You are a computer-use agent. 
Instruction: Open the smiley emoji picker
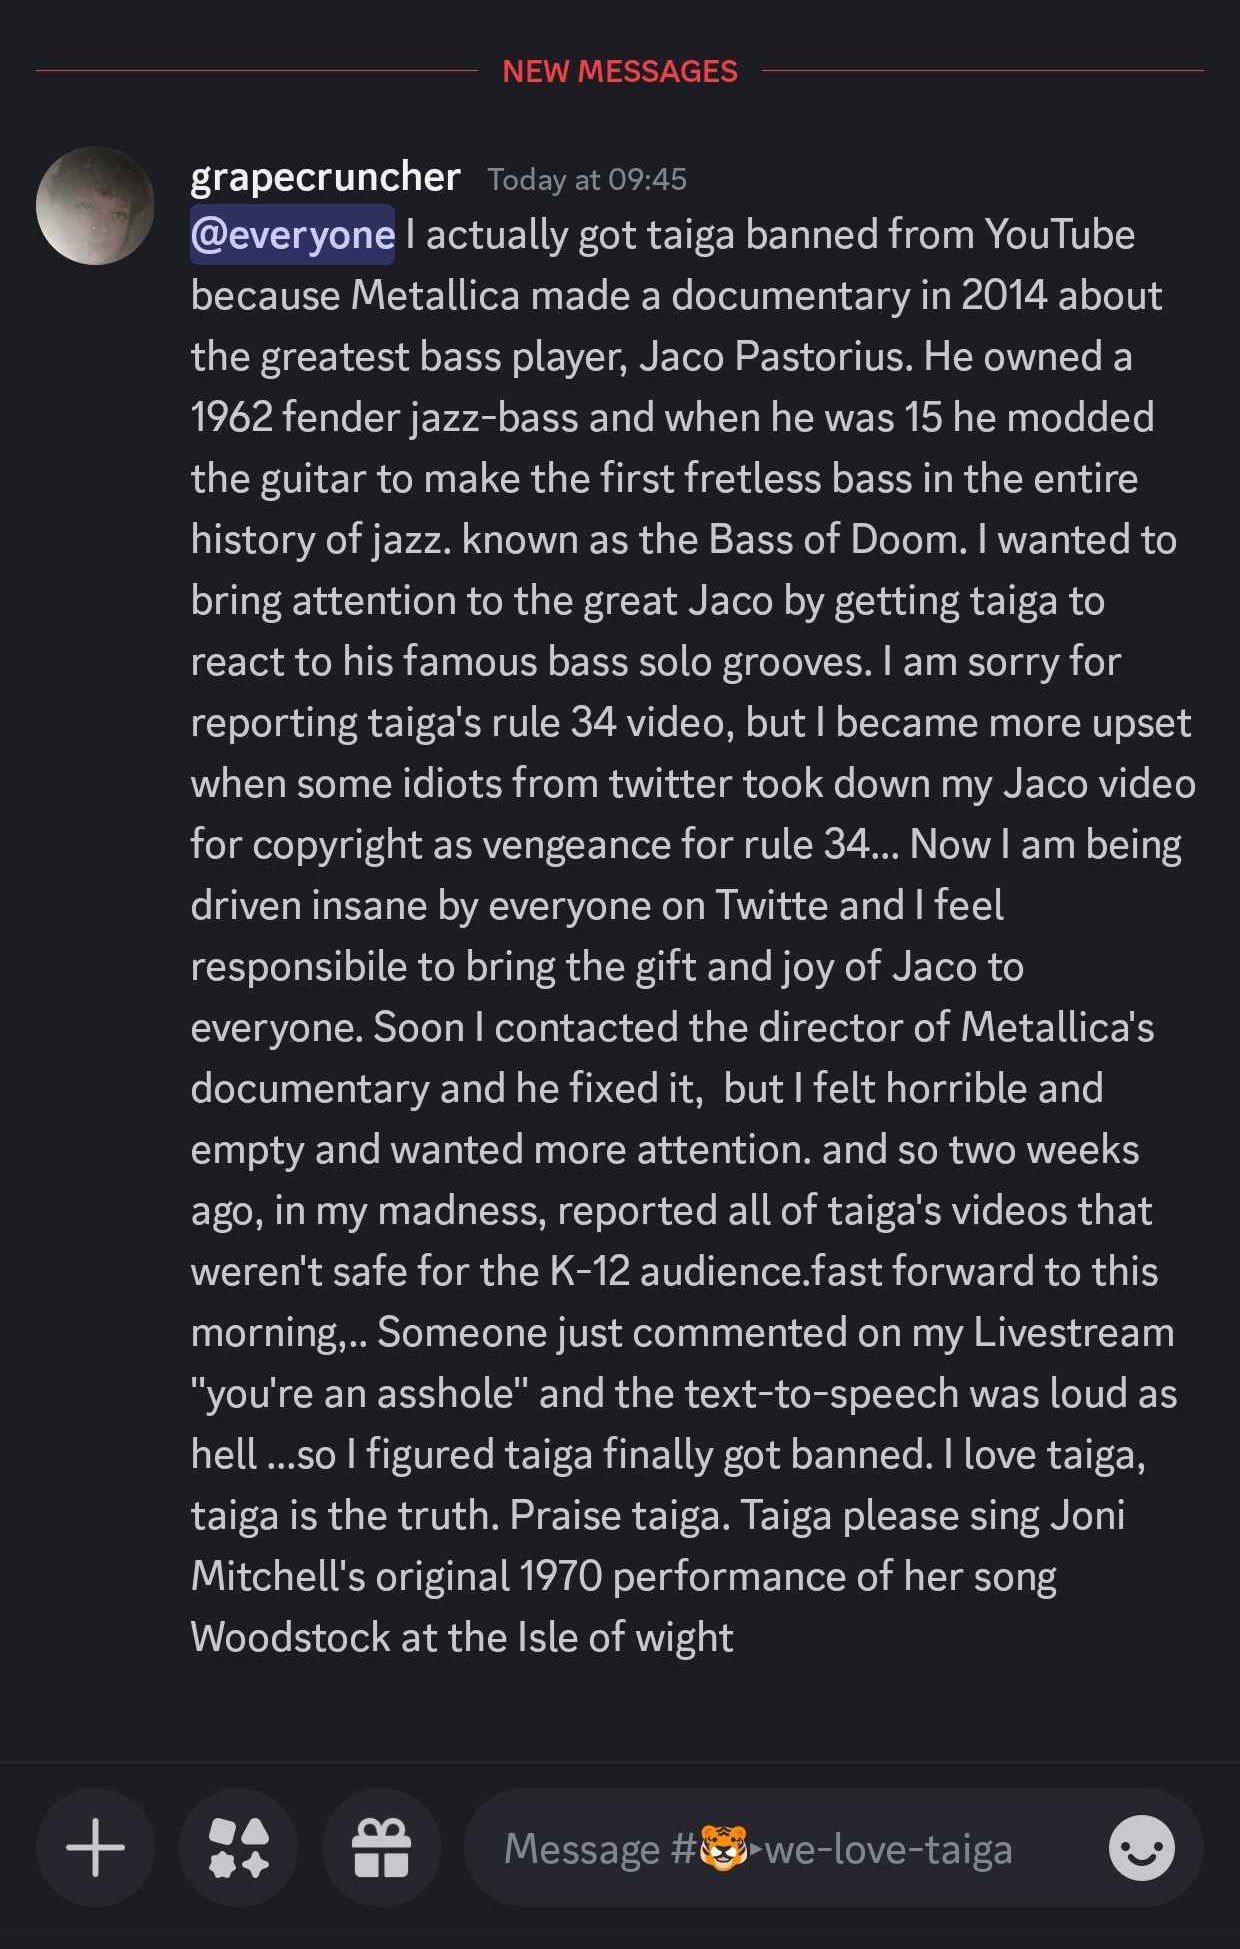pyautogui.click(x=1141, y=1848)
